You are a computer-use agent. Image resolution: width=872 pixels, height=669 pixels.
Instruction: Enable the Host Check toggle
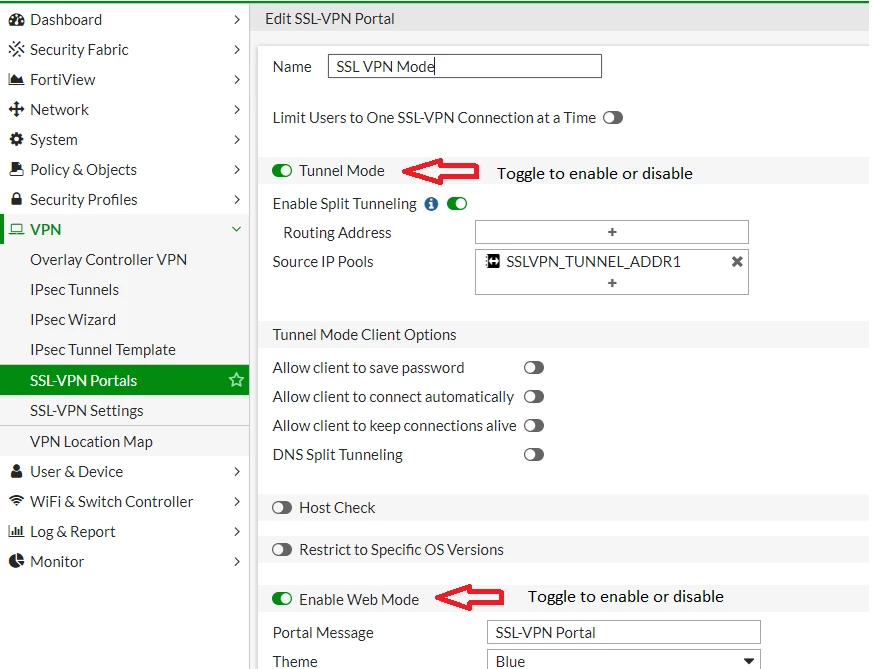click(282, 508)
